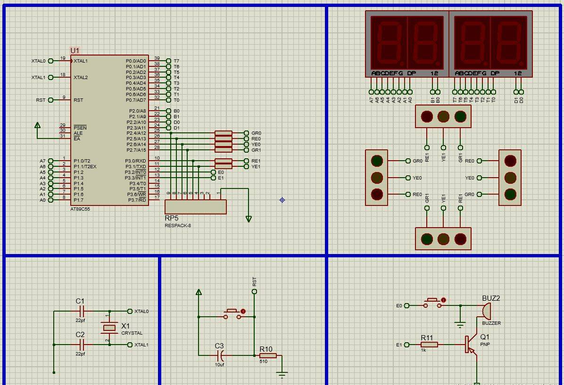Click the '22pf' value under C1
Screen dimensions: 564x385
[80, 320]
